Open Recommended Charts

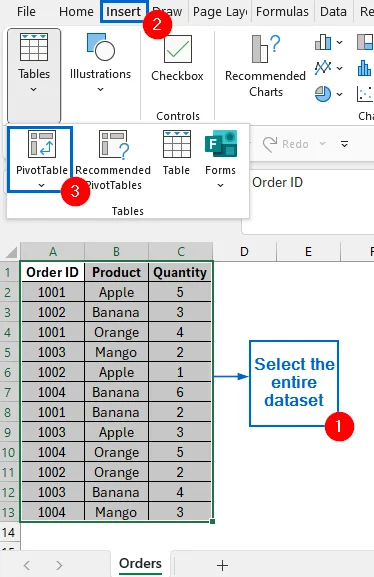click(265, 66)
